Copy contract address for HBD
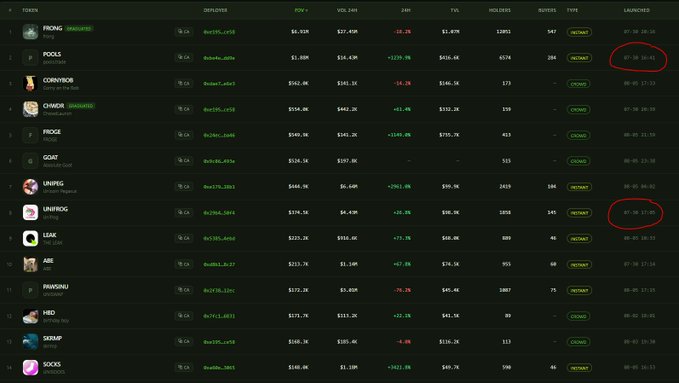 (184, 315)
